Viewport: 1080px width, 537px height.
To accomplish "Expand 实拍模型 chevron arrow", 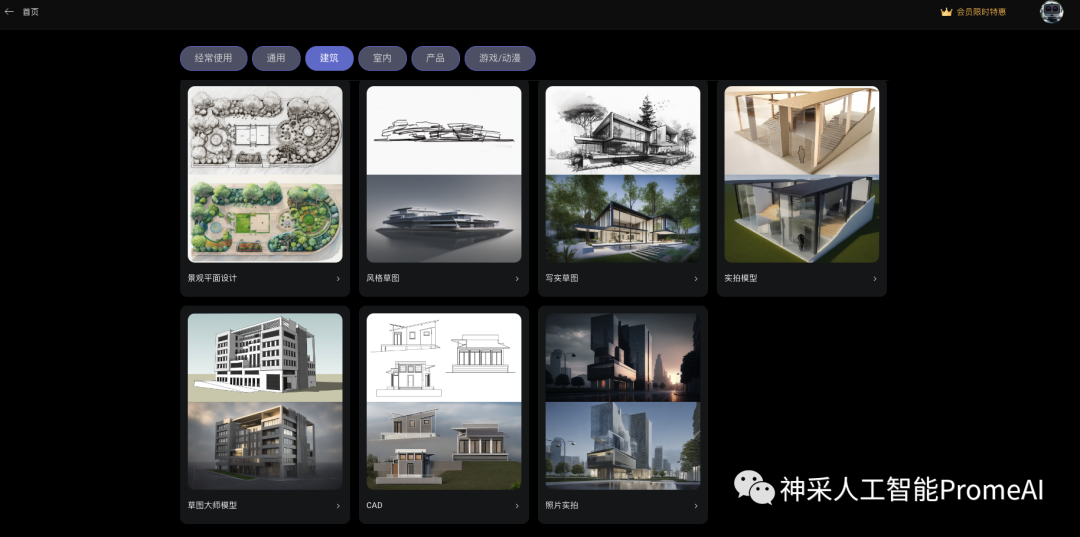I will [x=875, y=279].
